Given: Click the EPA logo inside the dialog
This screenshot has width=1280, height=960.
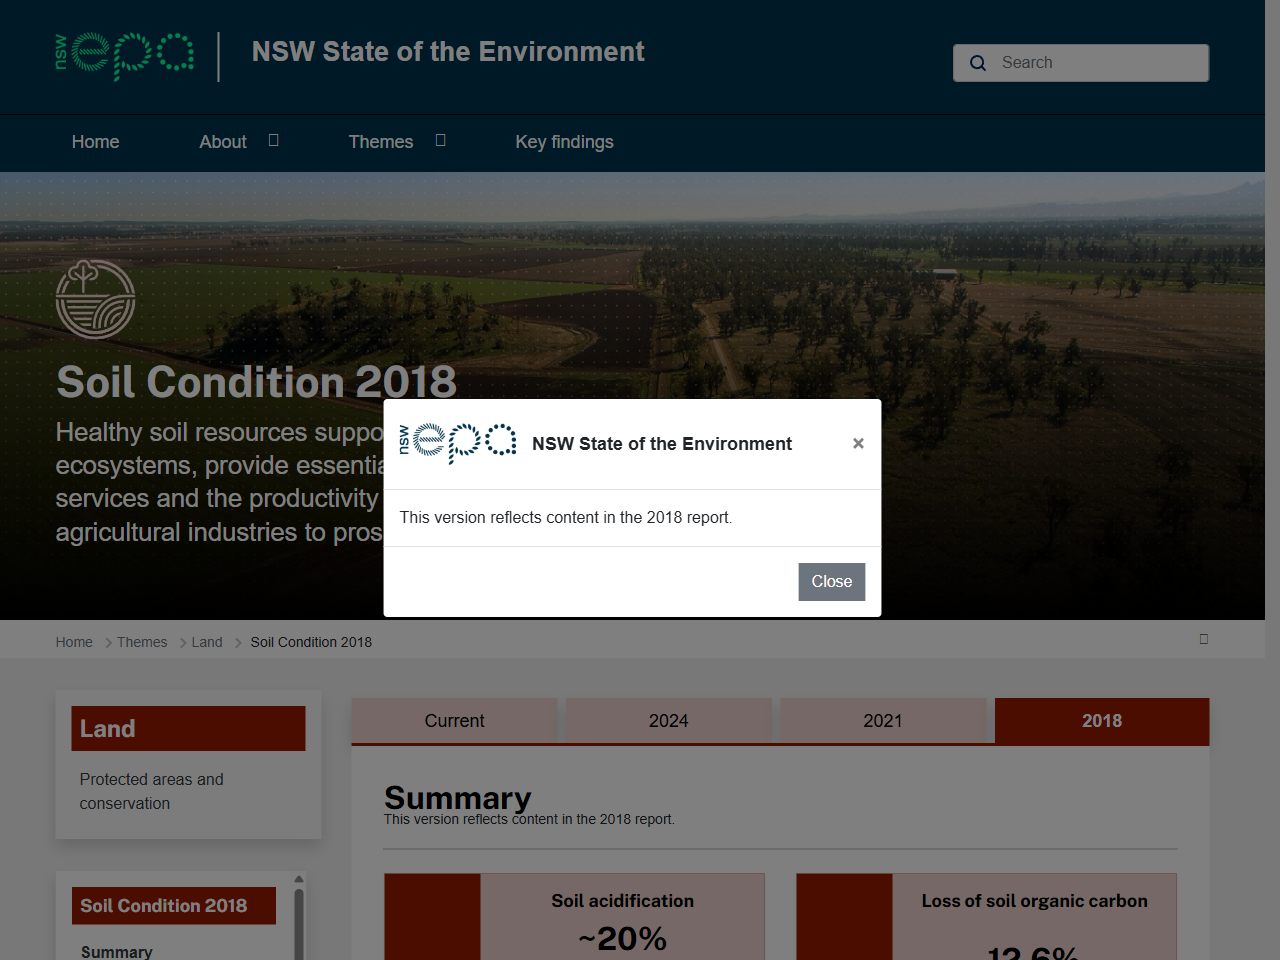Looking at the screenshot, I should coord(458,442).
